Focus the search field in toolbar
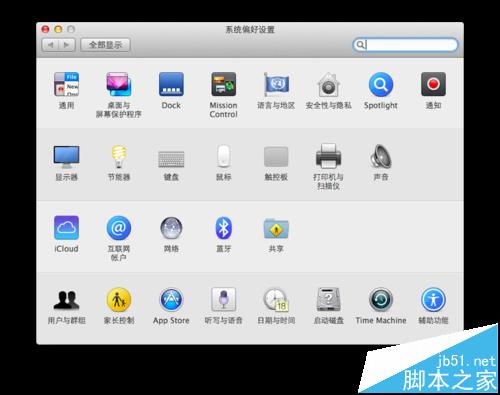This screenshot has width=500, height=395. coord(405,45)
